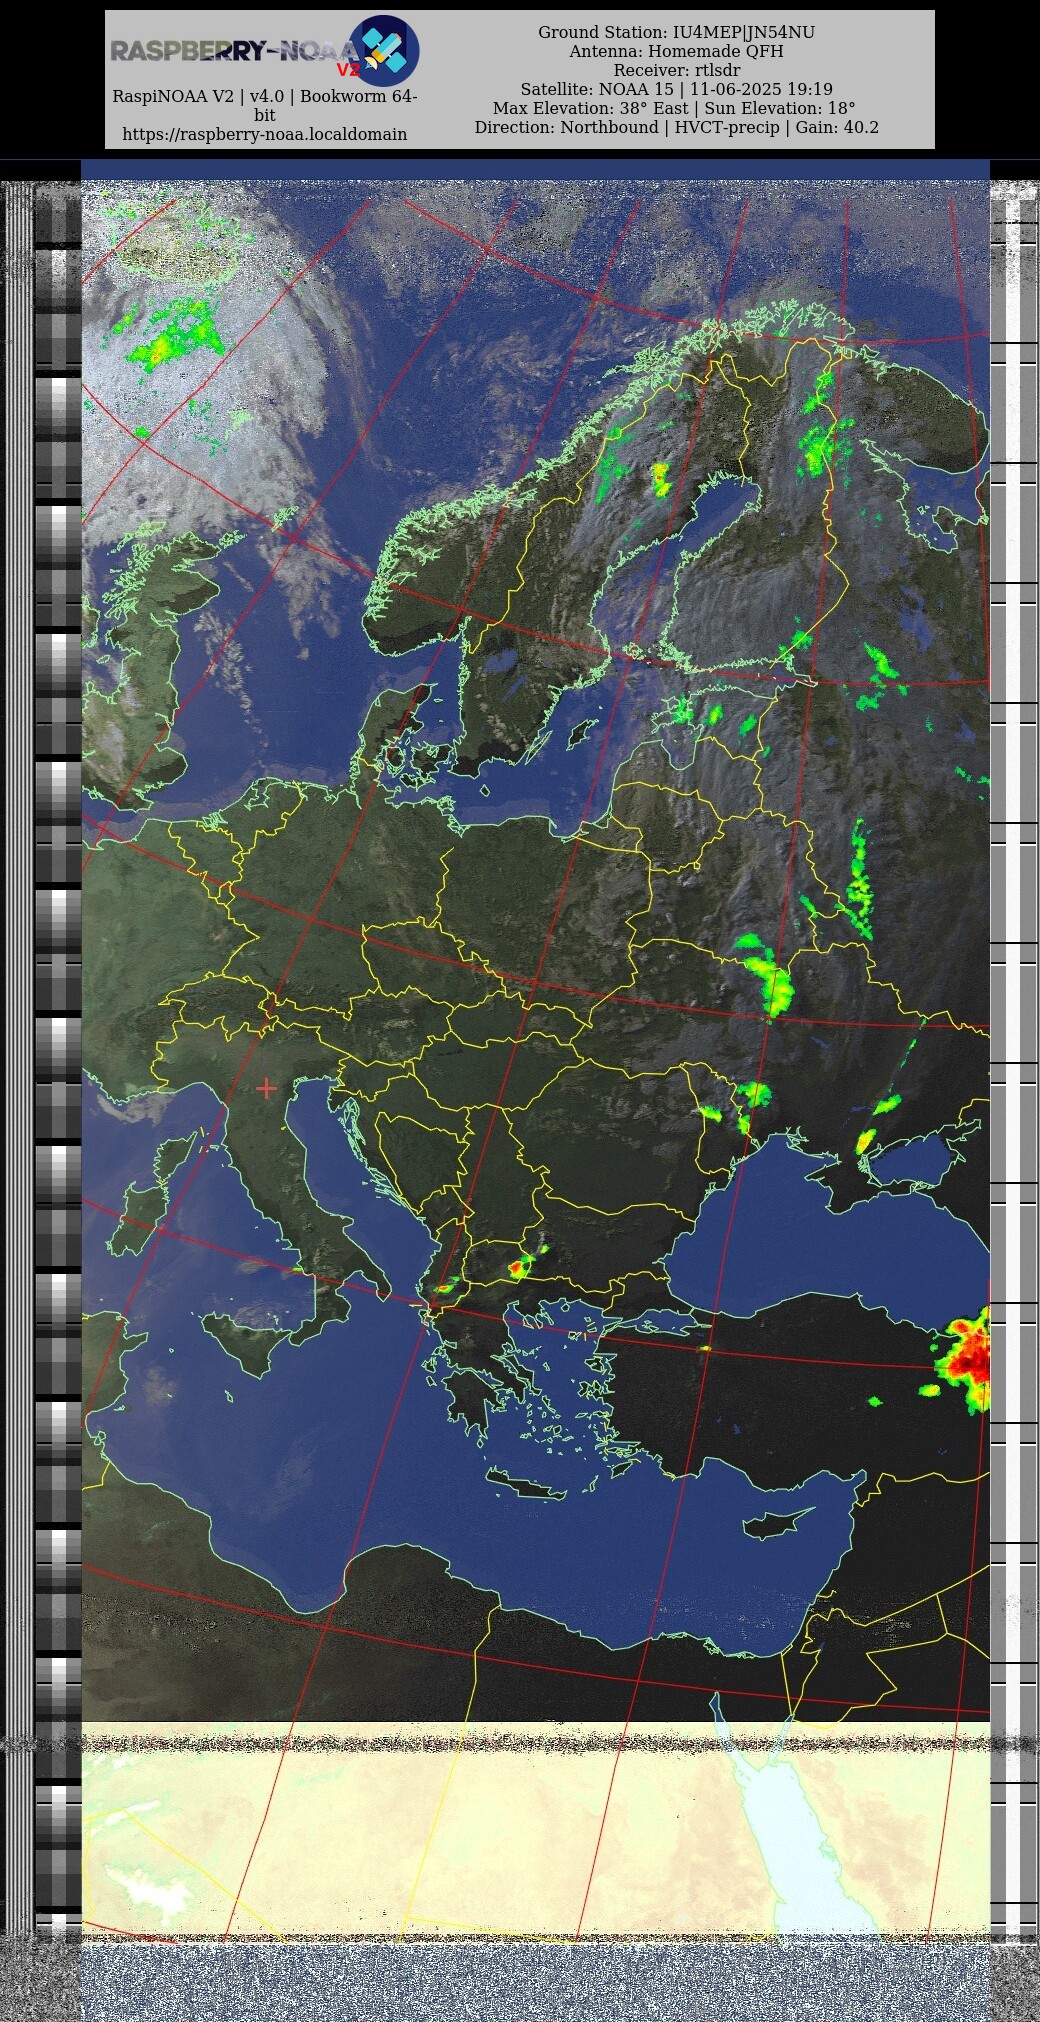Click the RASPBERRY-NOAA logo wordmark
Screen dimensions: 1040x2022
[x=234, y=51]
